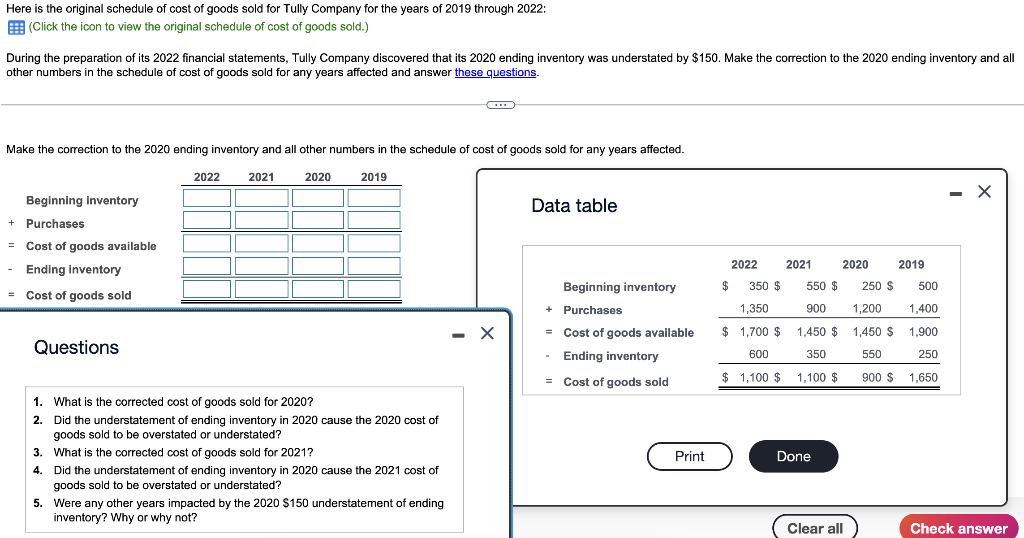
Task: Click the 2019 Cost of goods available field
Action: [374, 244]
